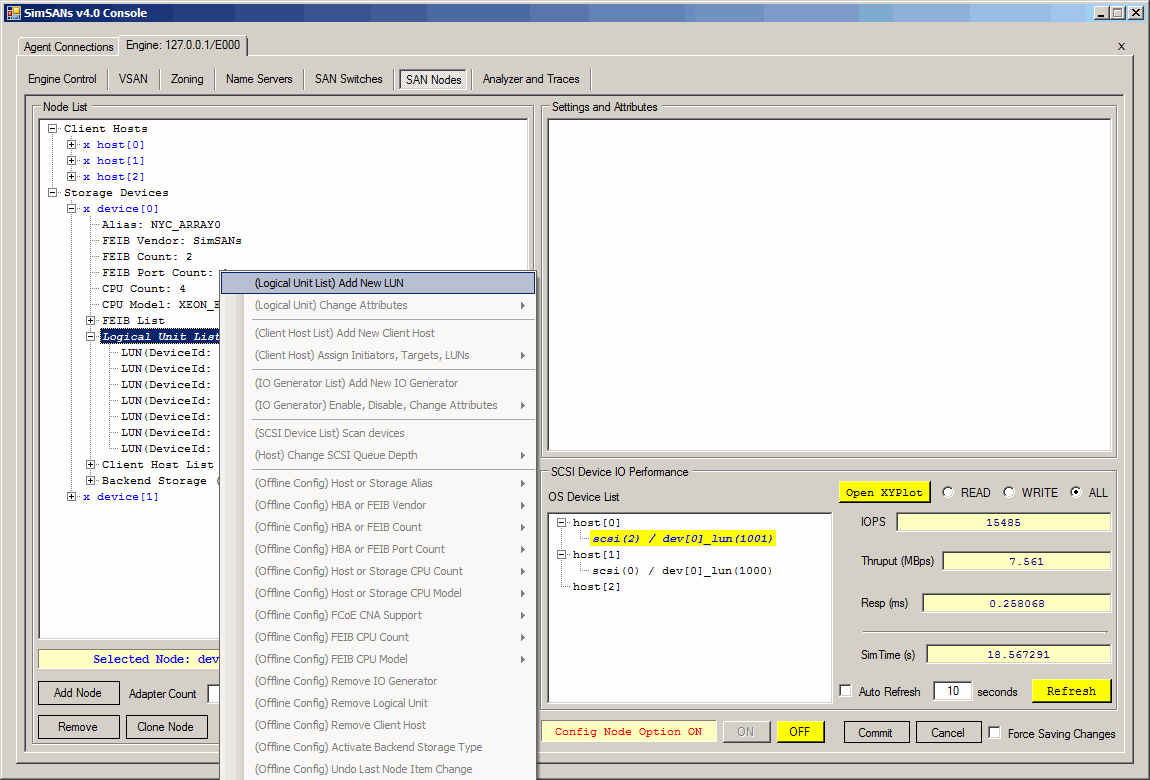Expand host[0] under Client Hosts
The height and width of the screenshot is (780, 1150).
point(72,145)
